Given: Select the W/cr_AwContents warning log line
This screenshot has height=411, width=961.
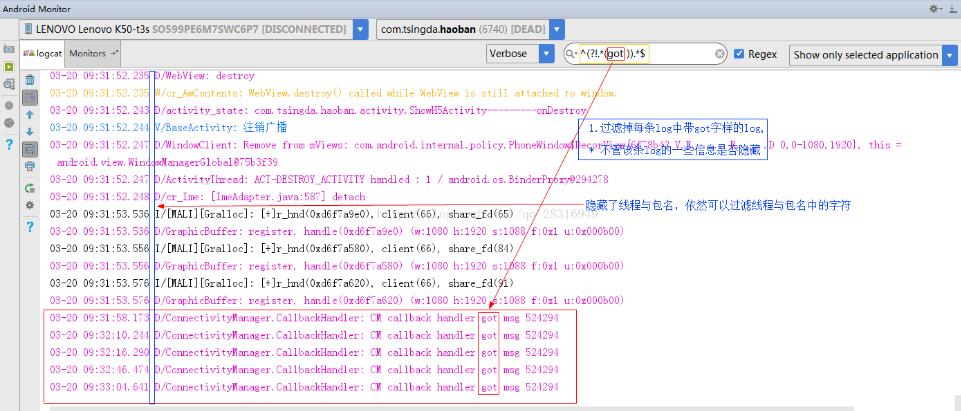Looking at the screenshot, I should [333, 93].
